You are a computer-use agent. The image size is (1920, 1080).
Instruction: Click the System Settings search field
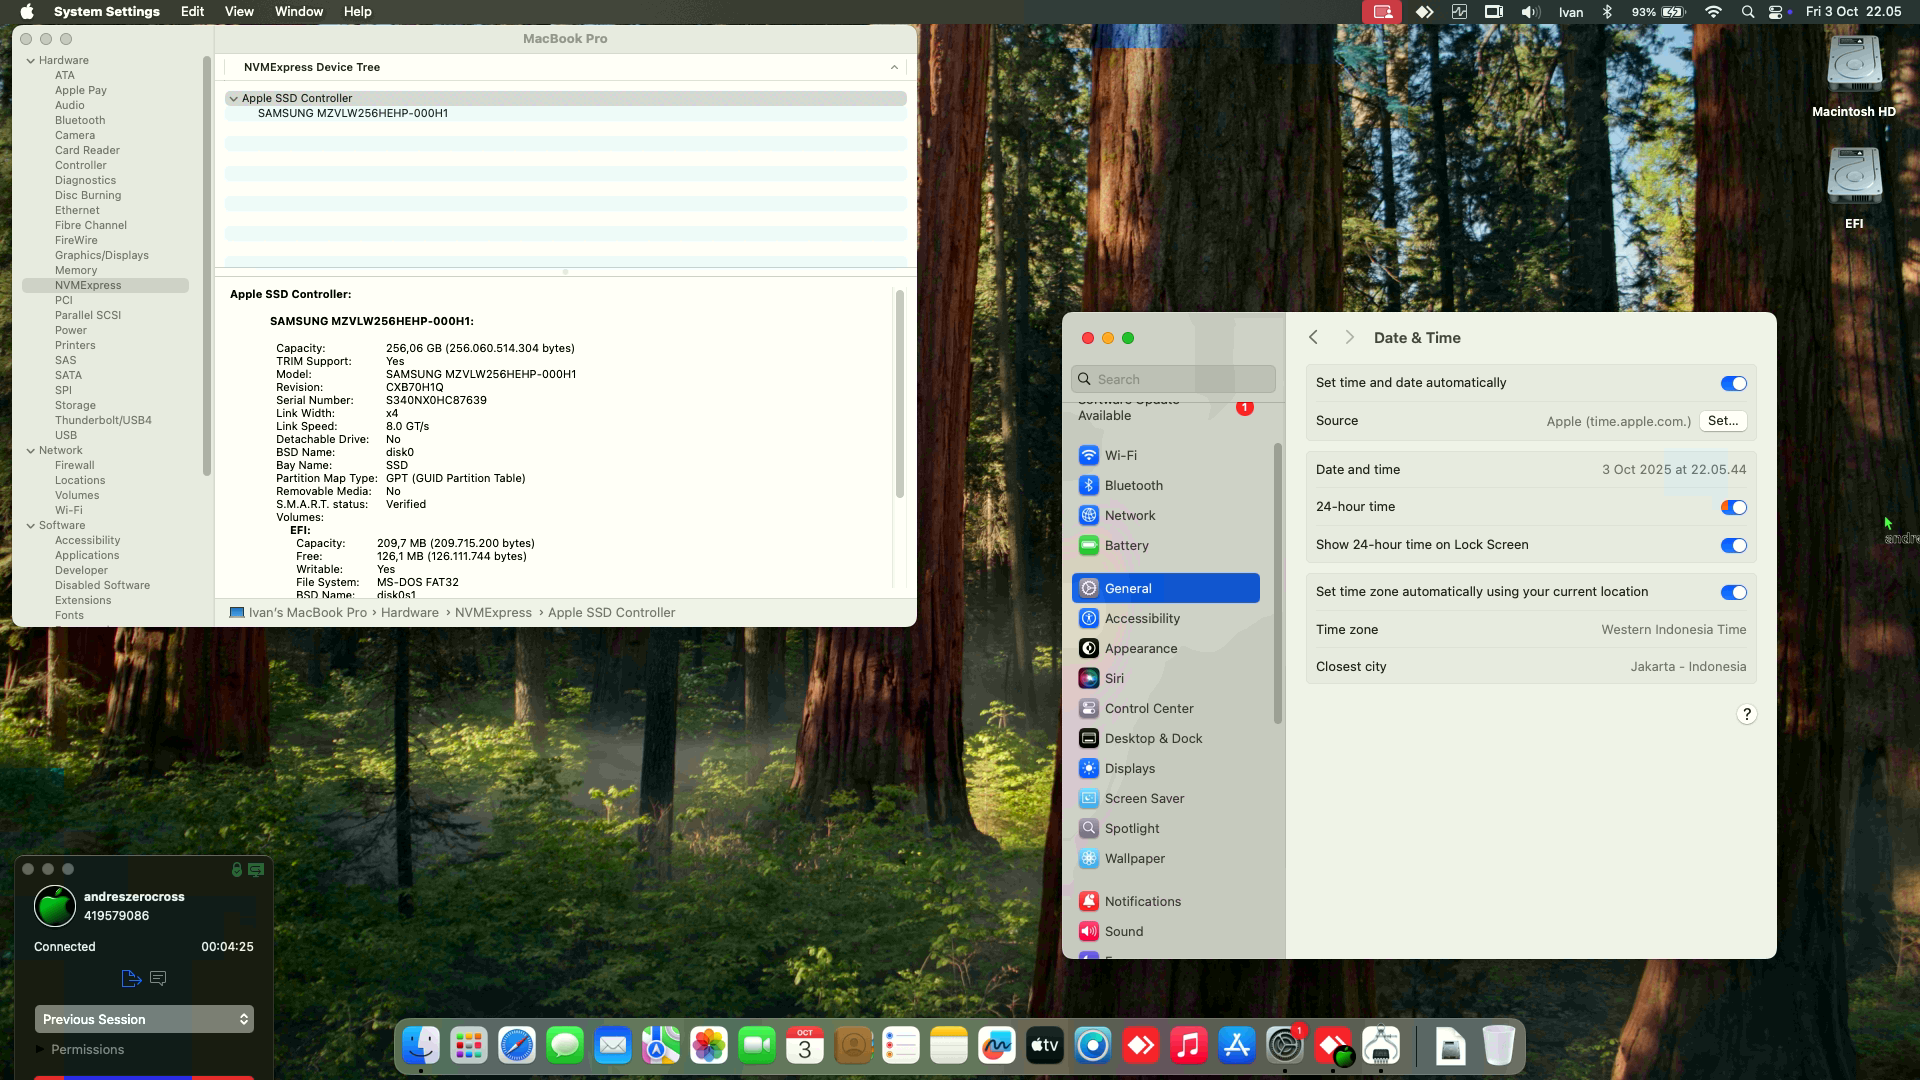tap(1173, 379)
